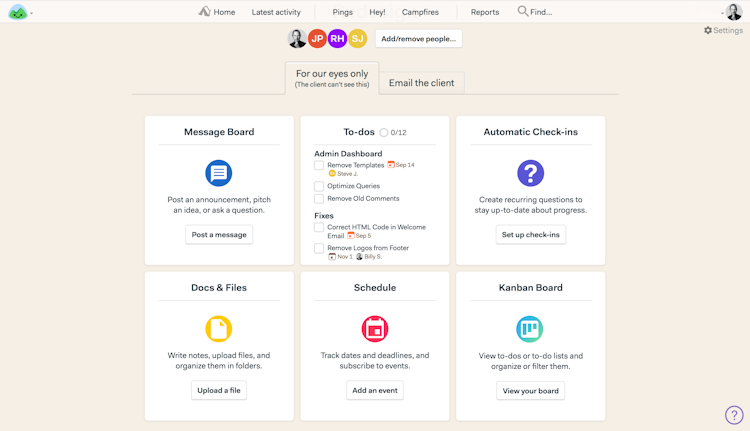Check off the Remove Templates to-do
750x431 pixels.
pyautogui.click(x=319, y=166)
